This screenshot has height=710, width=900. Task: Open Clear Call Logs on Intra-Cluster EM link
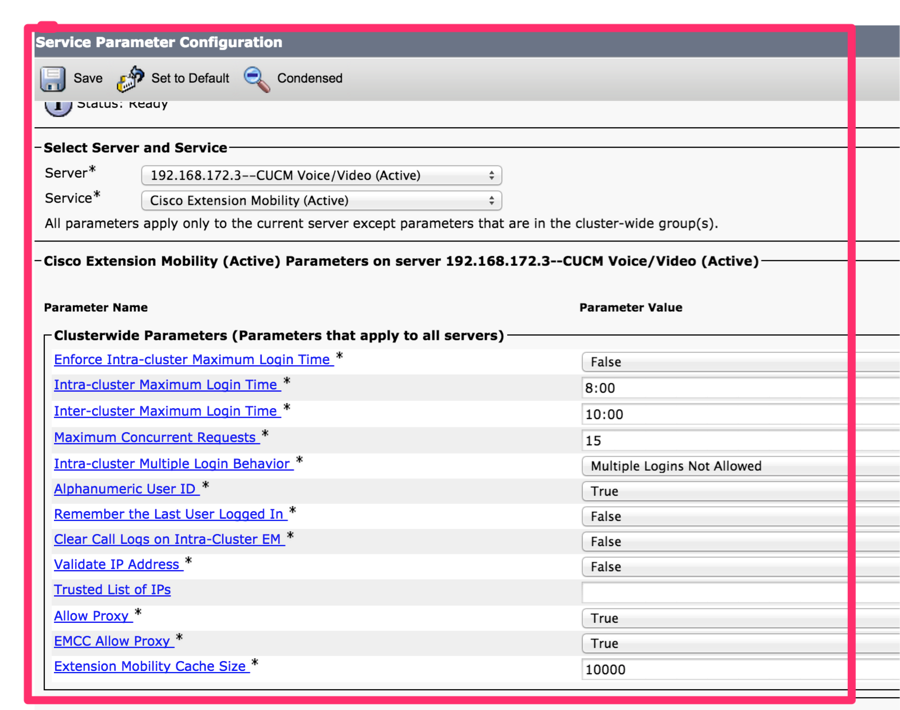[169, 540]
